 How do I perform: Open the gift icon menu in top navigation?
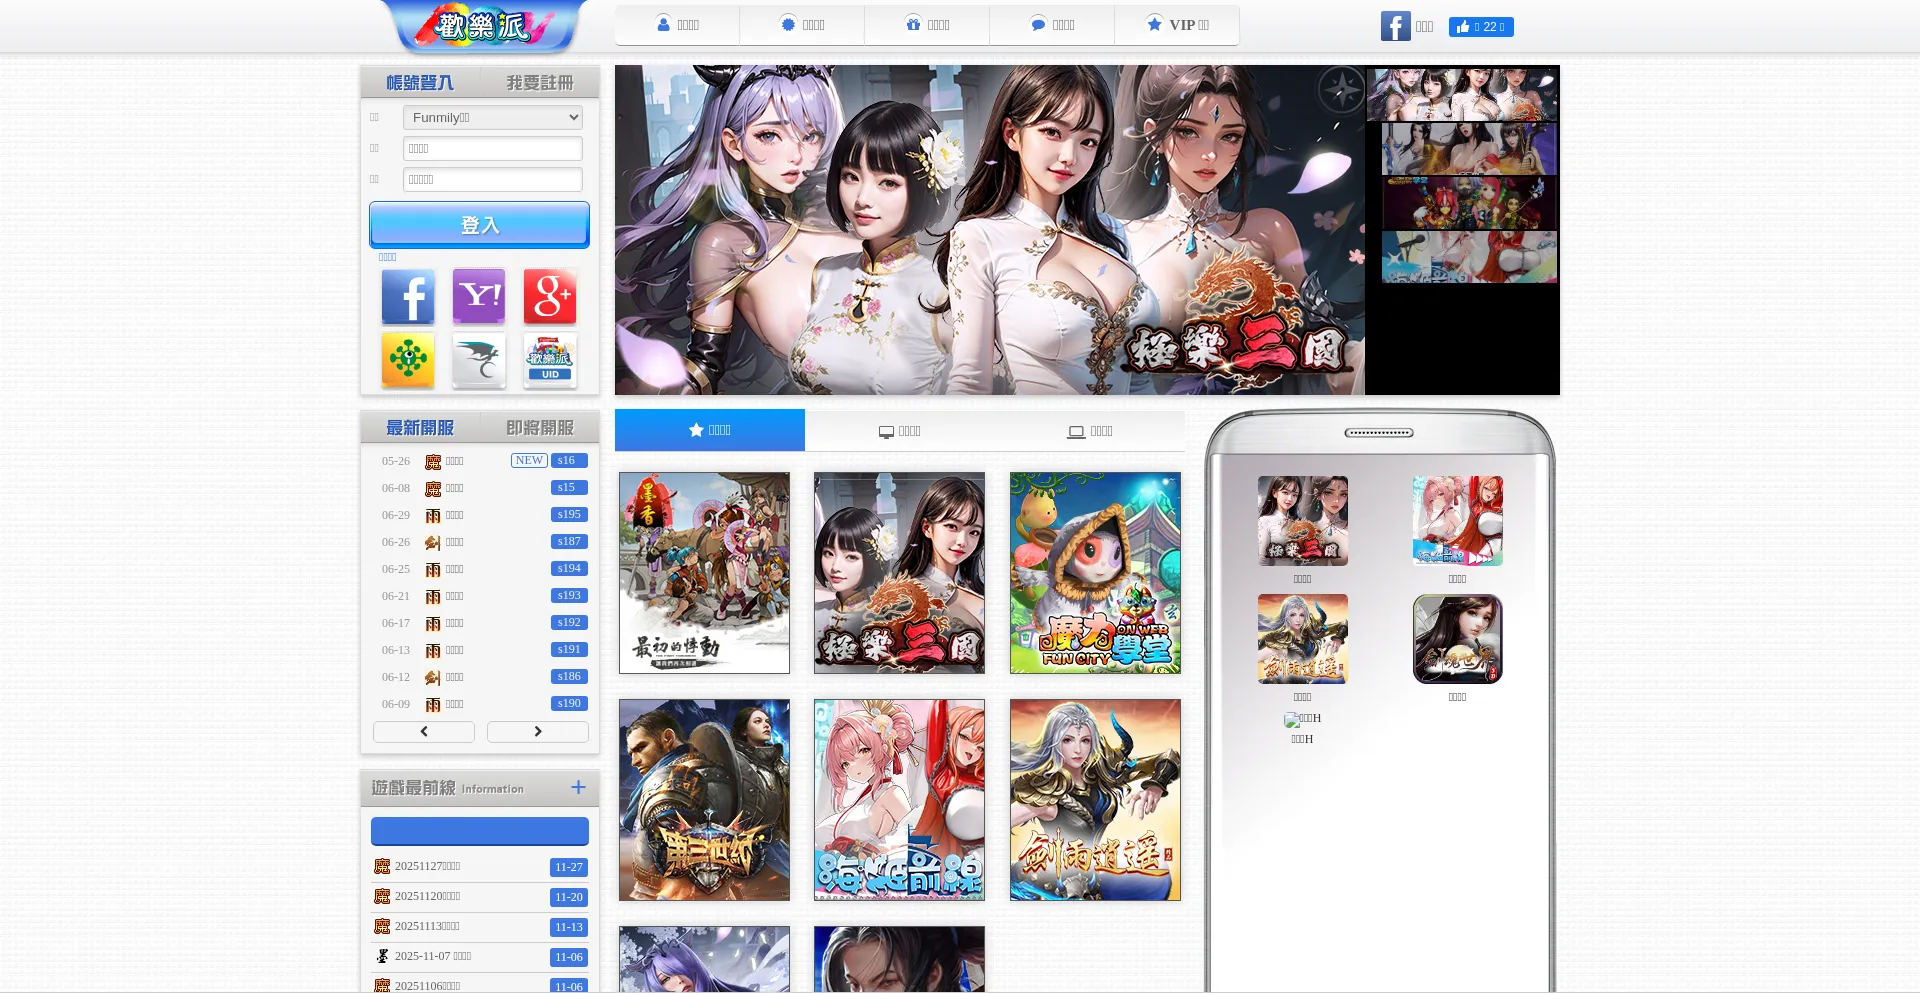point(927,25)
